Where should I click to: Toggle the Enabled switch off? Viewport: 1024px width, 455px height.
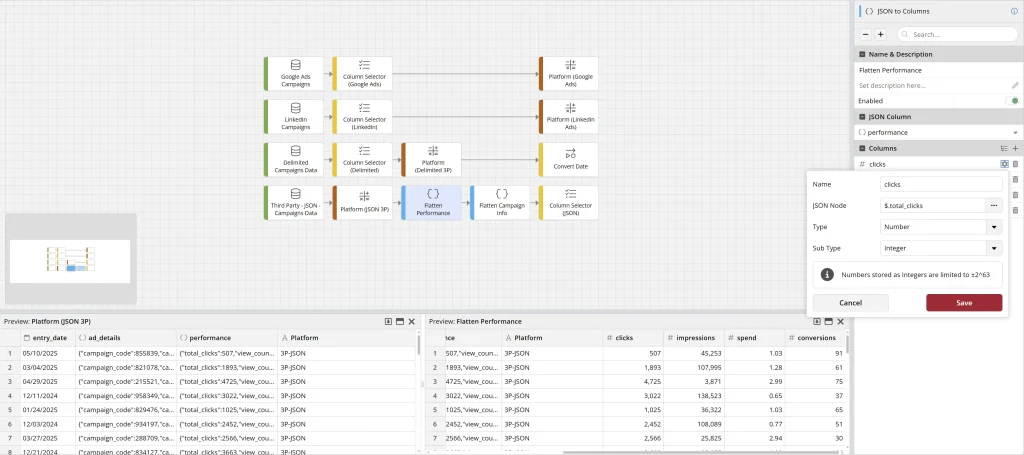pyautogui.click(x=1012, y=101)
